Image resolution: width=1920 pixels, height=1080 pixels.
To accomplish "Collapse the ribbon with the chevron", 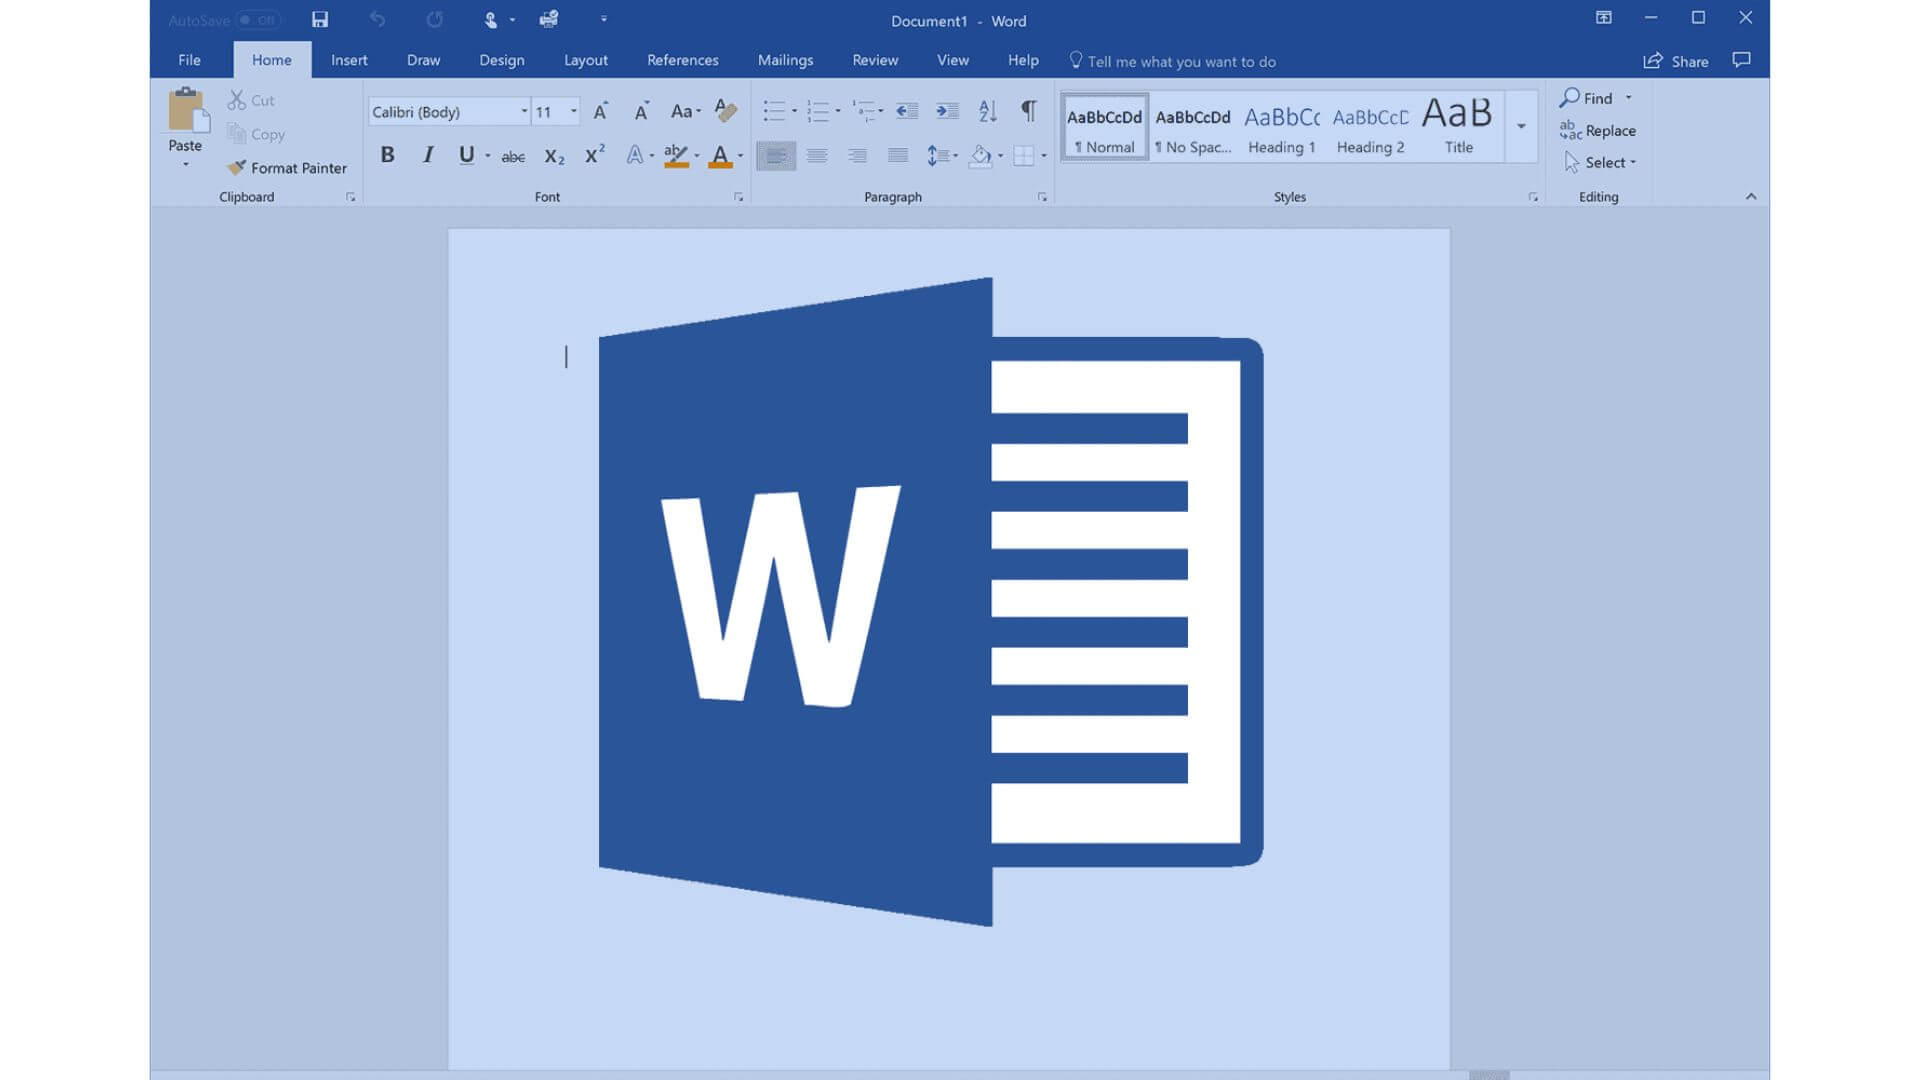I will point(1751,197).
